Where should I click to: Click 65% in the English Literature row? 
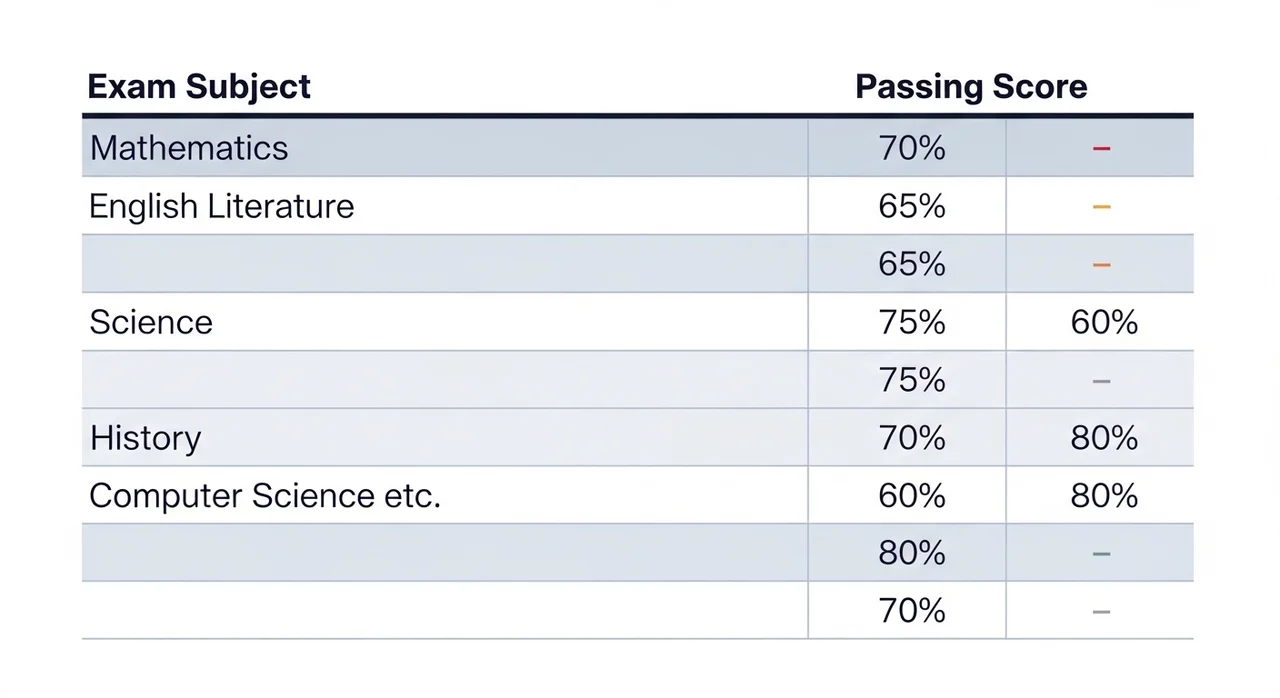pos(911,206)
